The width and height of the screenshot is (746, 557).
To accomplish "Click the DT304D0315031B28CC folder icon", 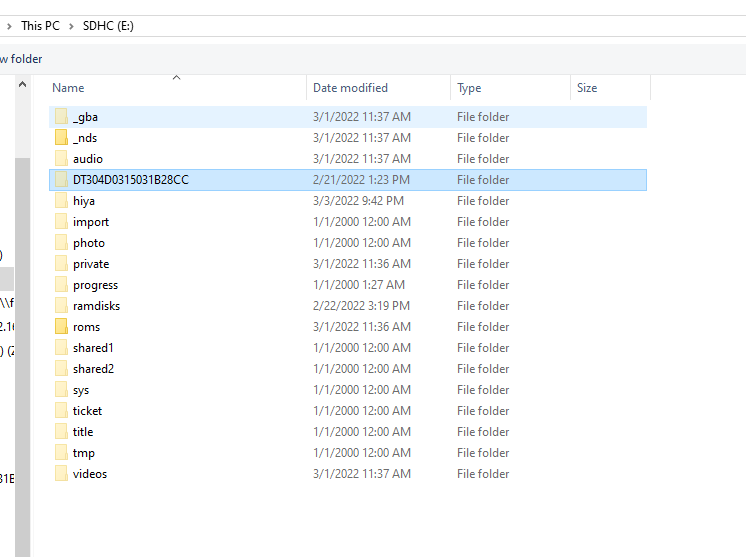I will tap(61, 179).
